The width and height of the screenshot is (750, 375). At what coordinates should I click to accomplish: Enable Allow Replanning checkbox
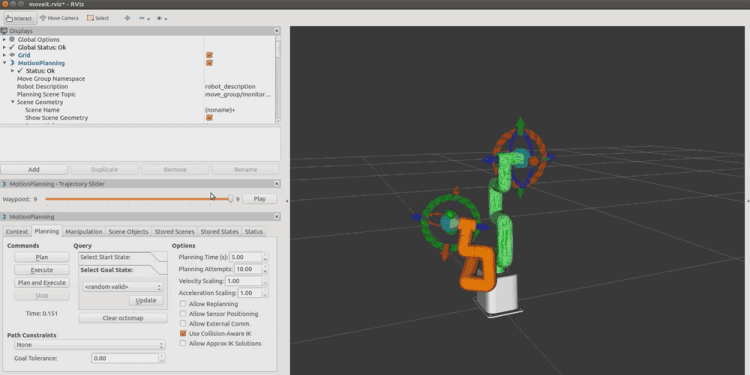coord(183,304)
